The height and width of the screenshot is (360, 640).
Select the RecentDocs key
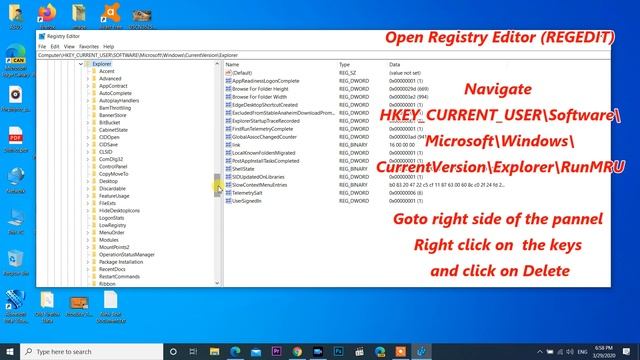coord(112,269)
